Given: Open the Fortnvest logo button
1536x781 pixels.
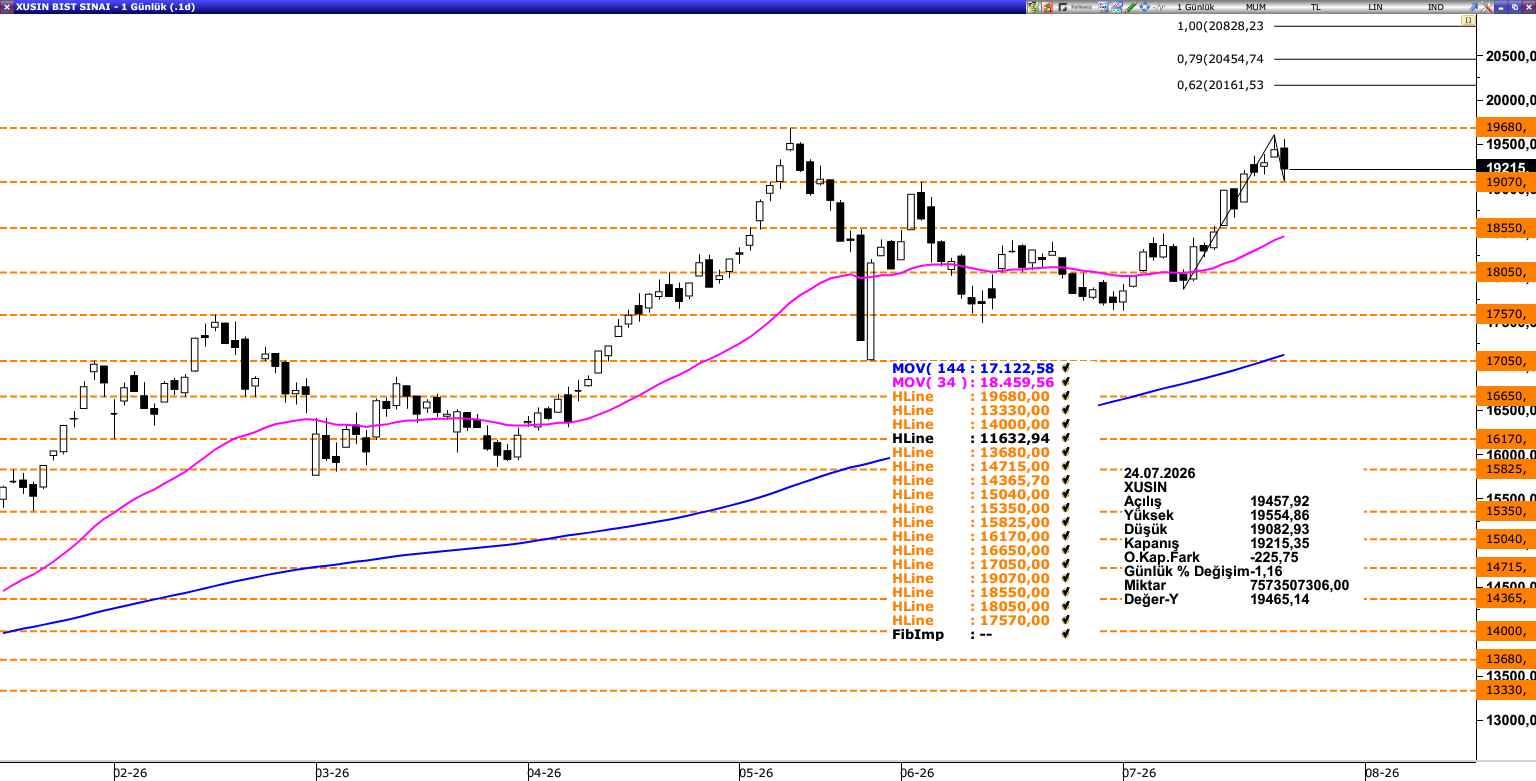Looking at the screenshot, I should tap(1075, 7).
